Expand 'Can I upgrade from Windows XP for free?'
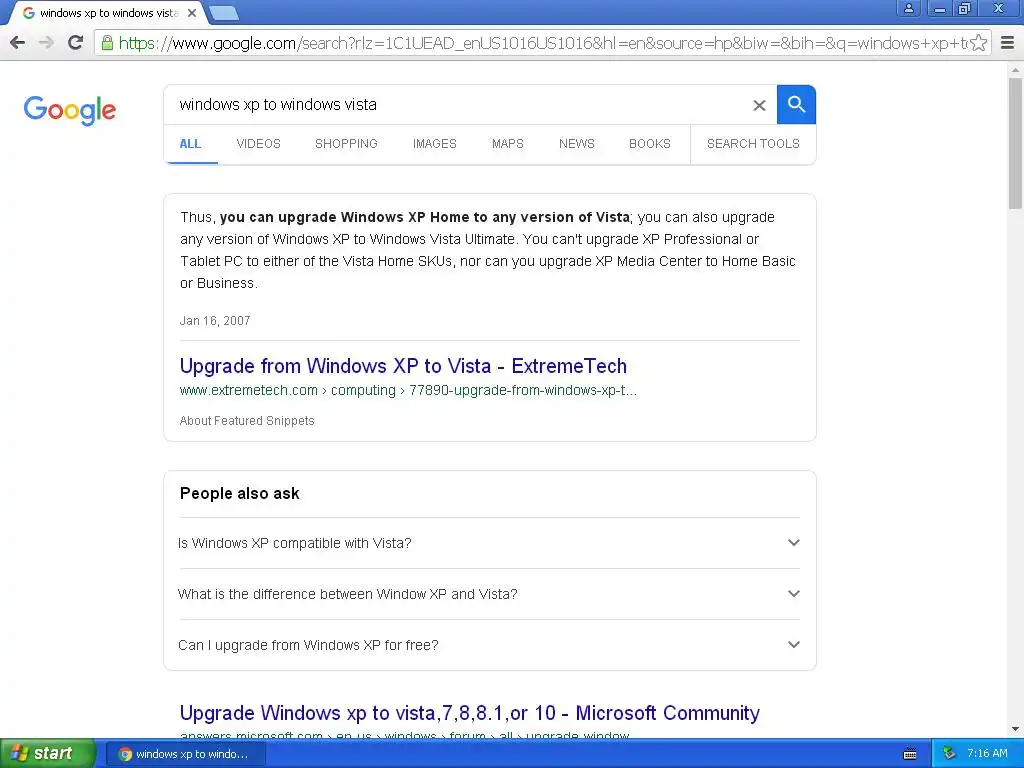The width and height of the screenshot is (1024, 768). pyautogui.click(x=489, y=645)
